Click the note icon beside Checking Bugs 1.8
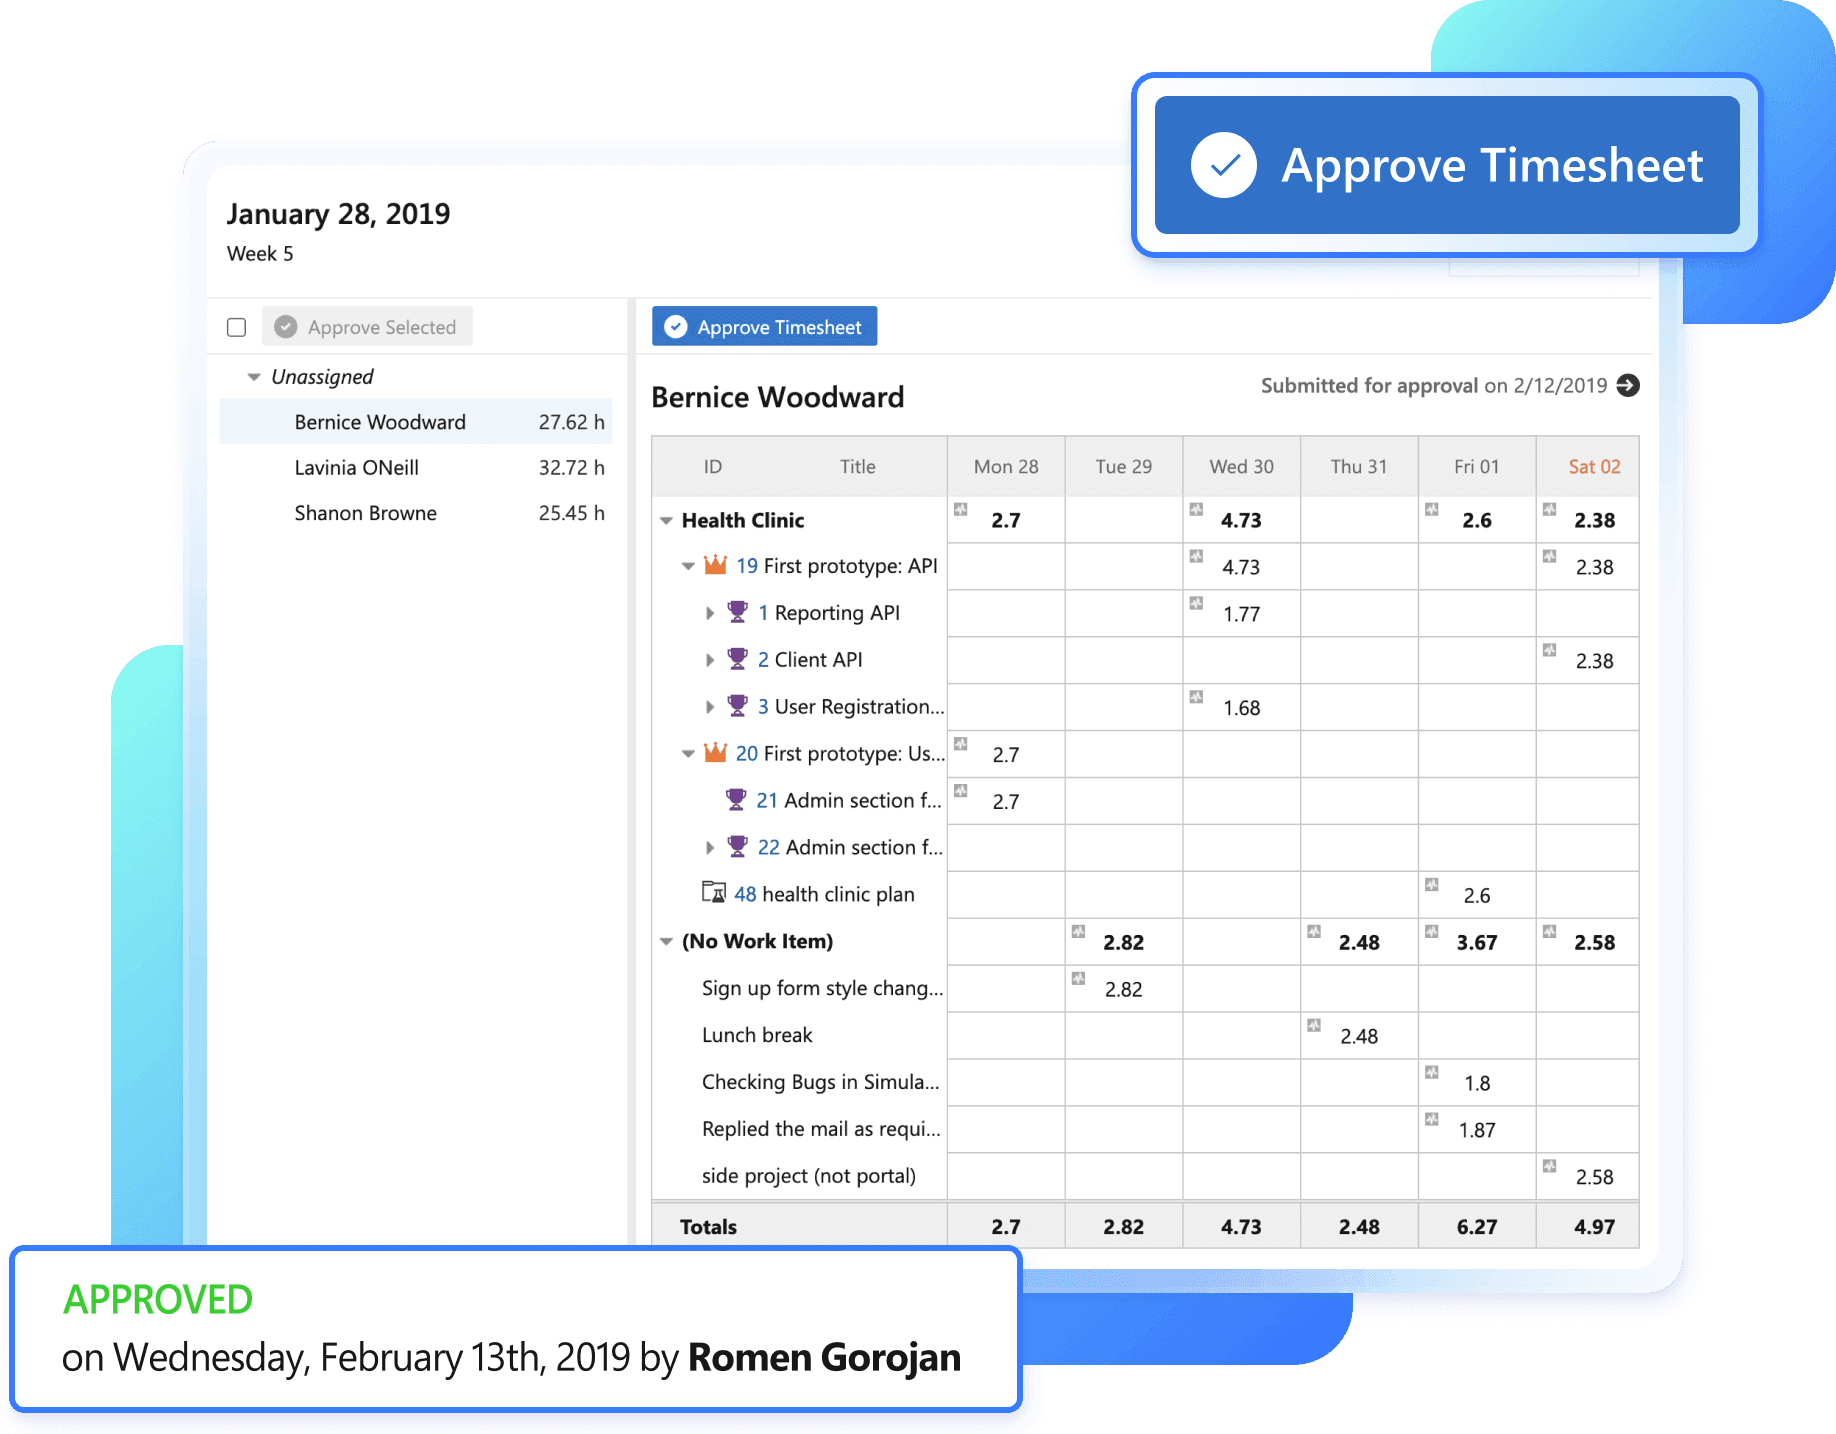This screenshot has width=1836, height=1434. pyautogui.click(x=1432, y=1072)
